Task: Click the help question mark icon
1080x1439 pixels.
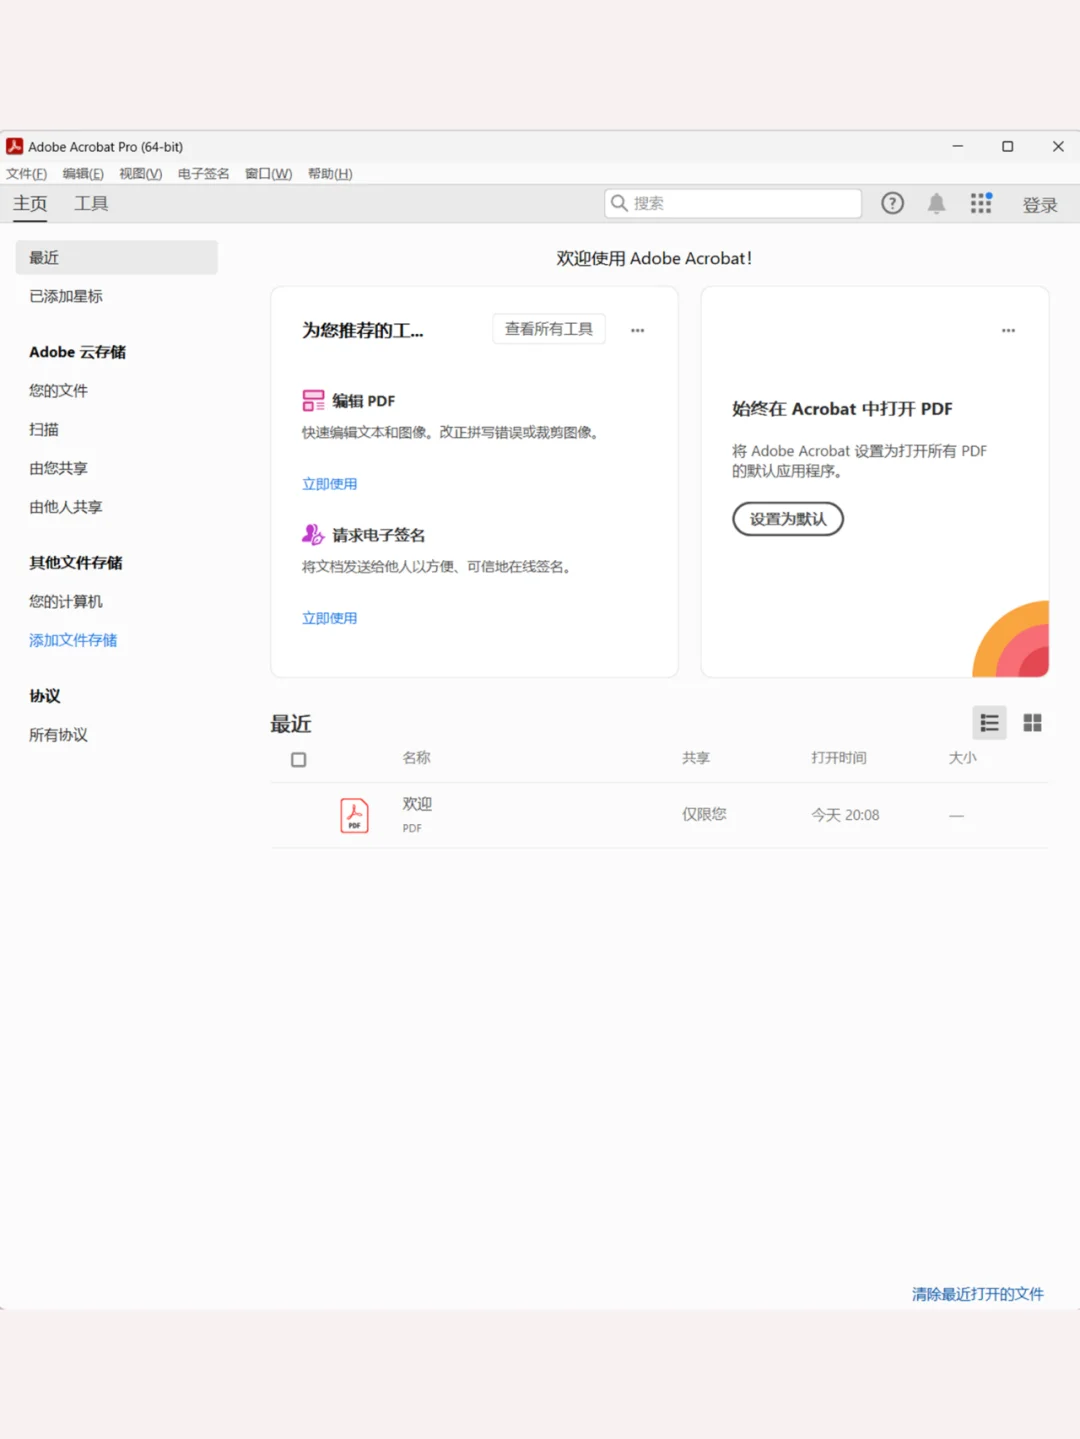Action: point(891,203)
